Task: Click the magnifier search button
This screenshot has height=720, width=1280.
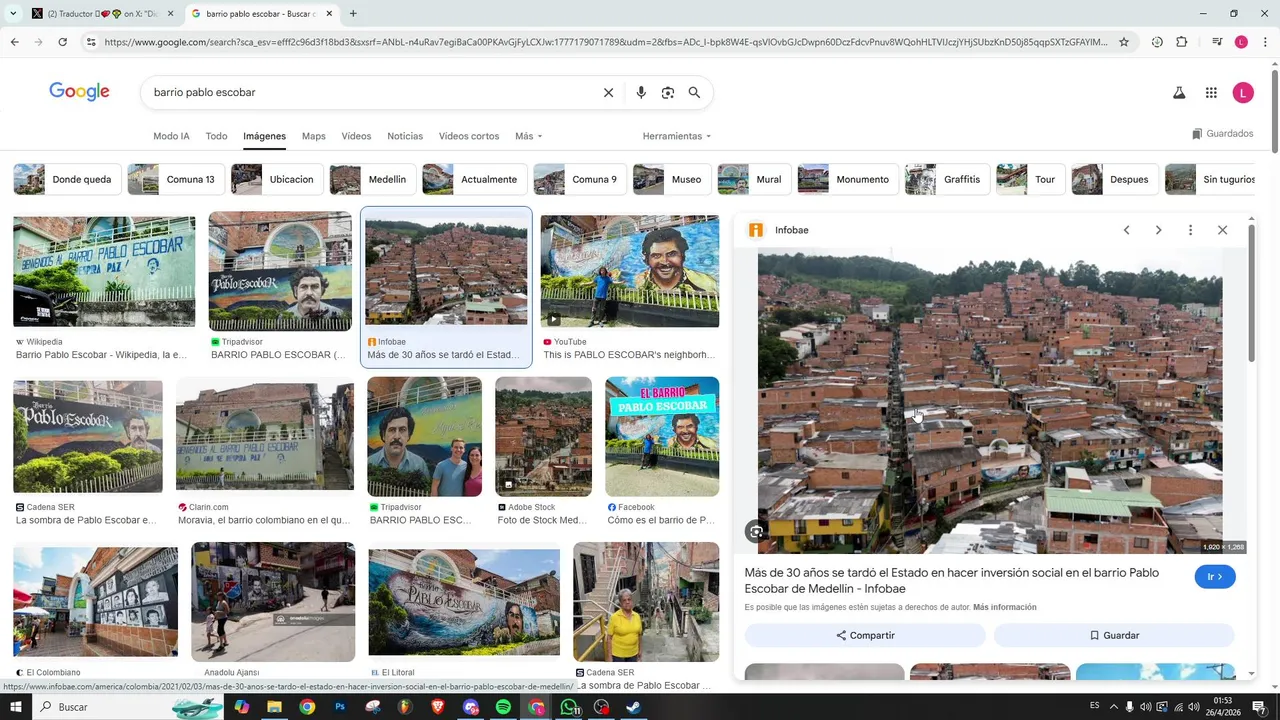Action: coord(694,92)
